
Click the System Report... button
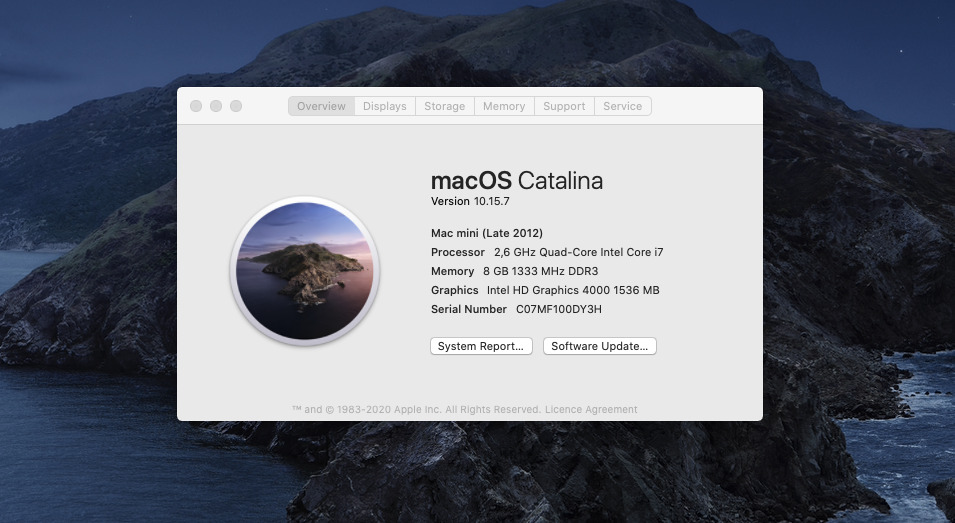pos(481,346)
